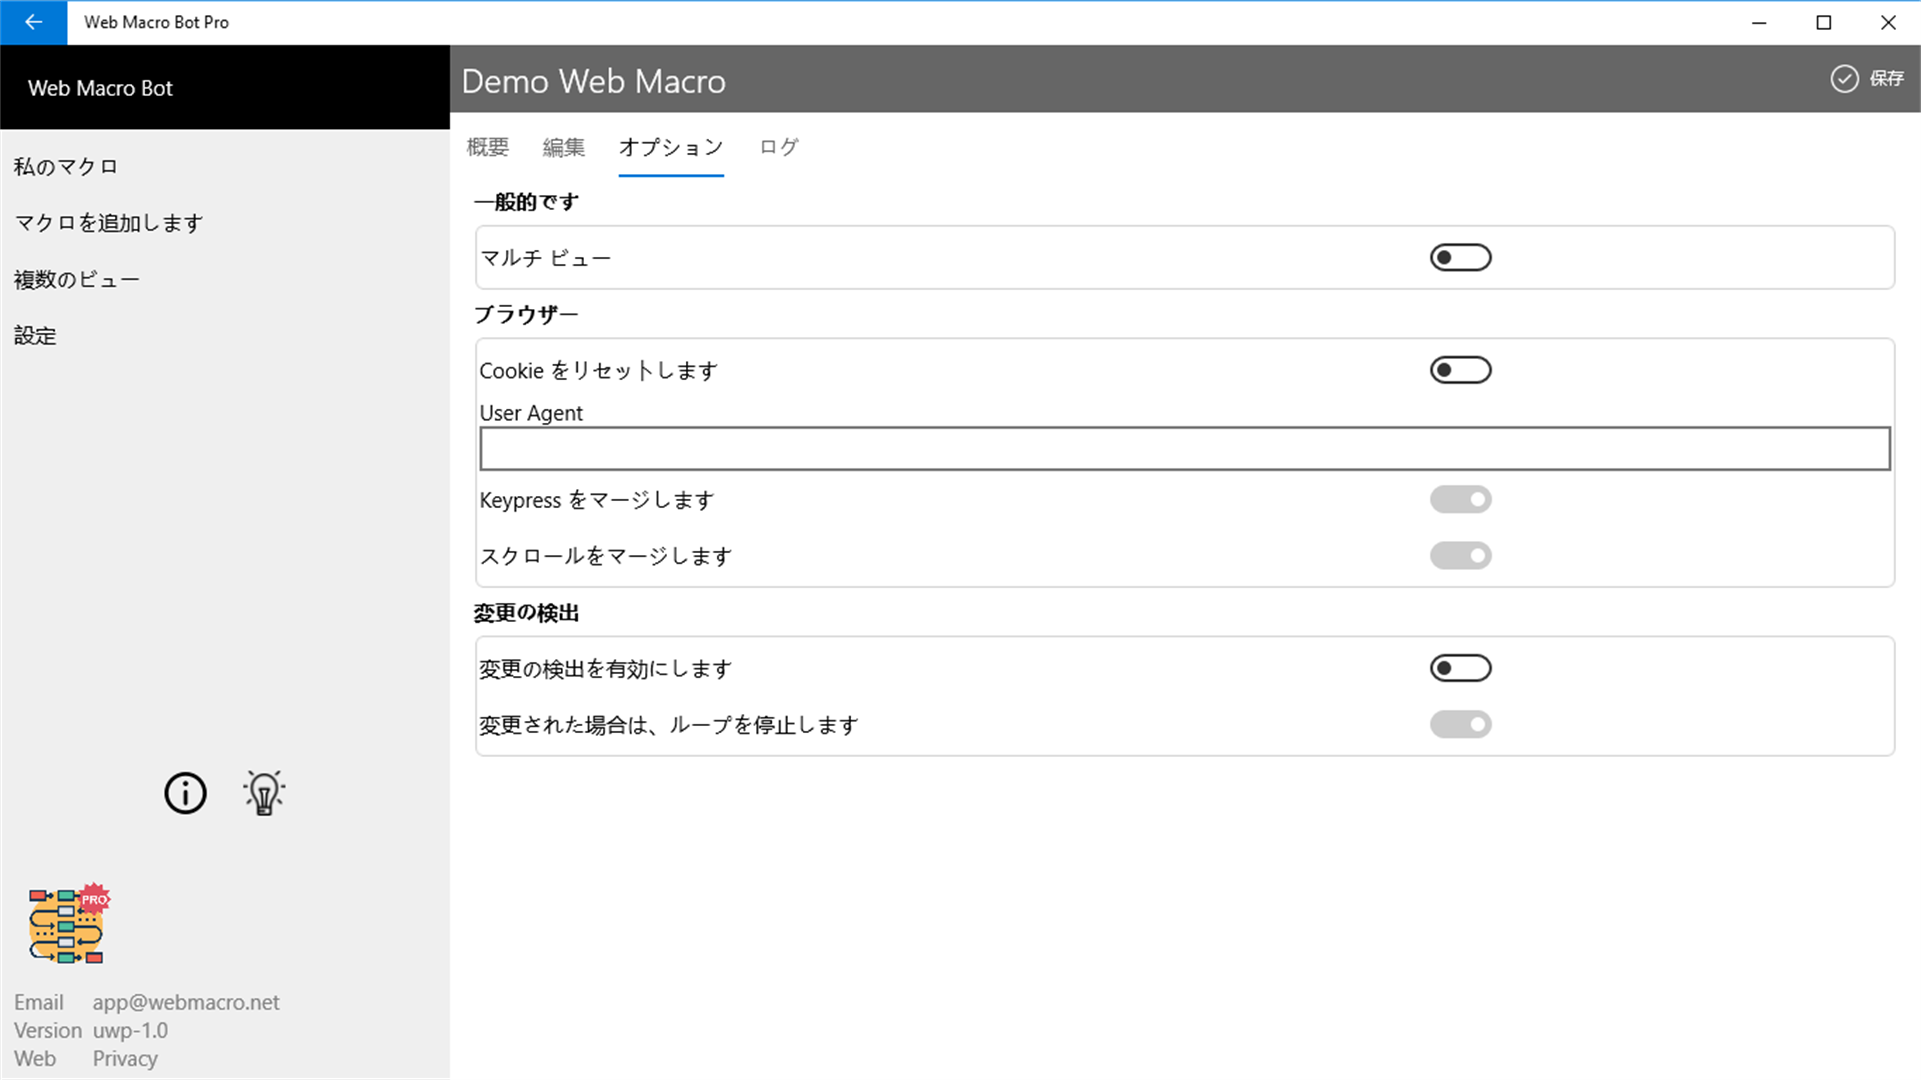Screen dimensions: 1921x1080
Task: Open the info circle icon in sidebar
Action: (x=185, y=793)
